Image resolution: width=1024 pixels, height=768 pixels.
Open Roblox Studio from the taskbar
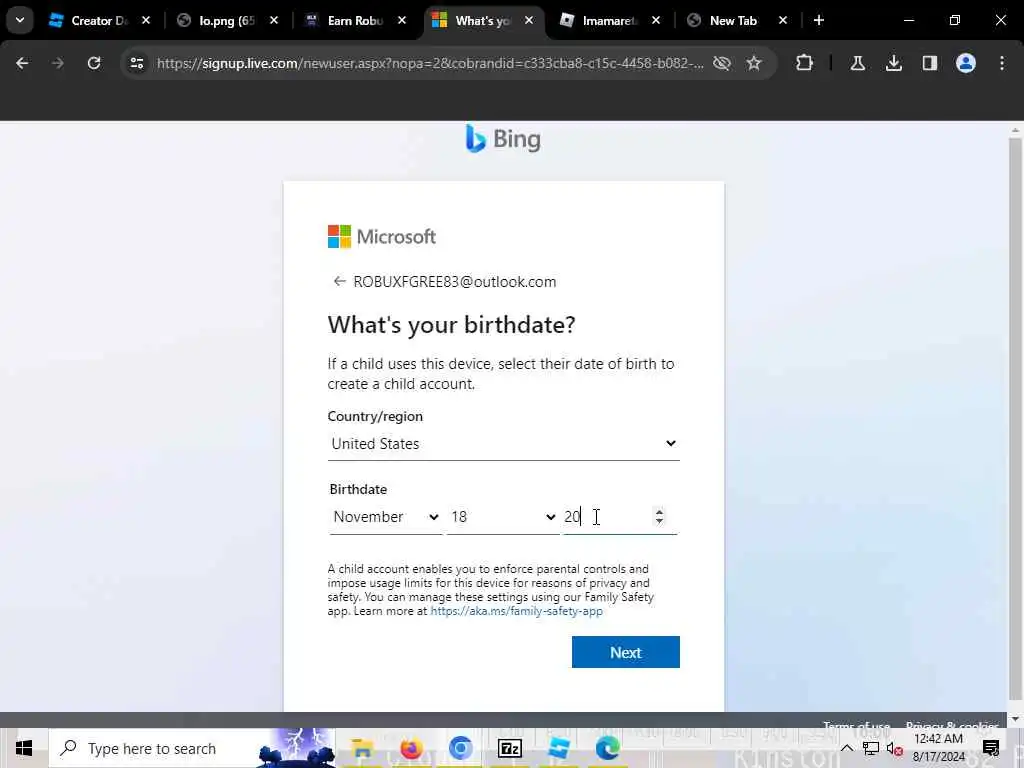click(x=558, y=748)
